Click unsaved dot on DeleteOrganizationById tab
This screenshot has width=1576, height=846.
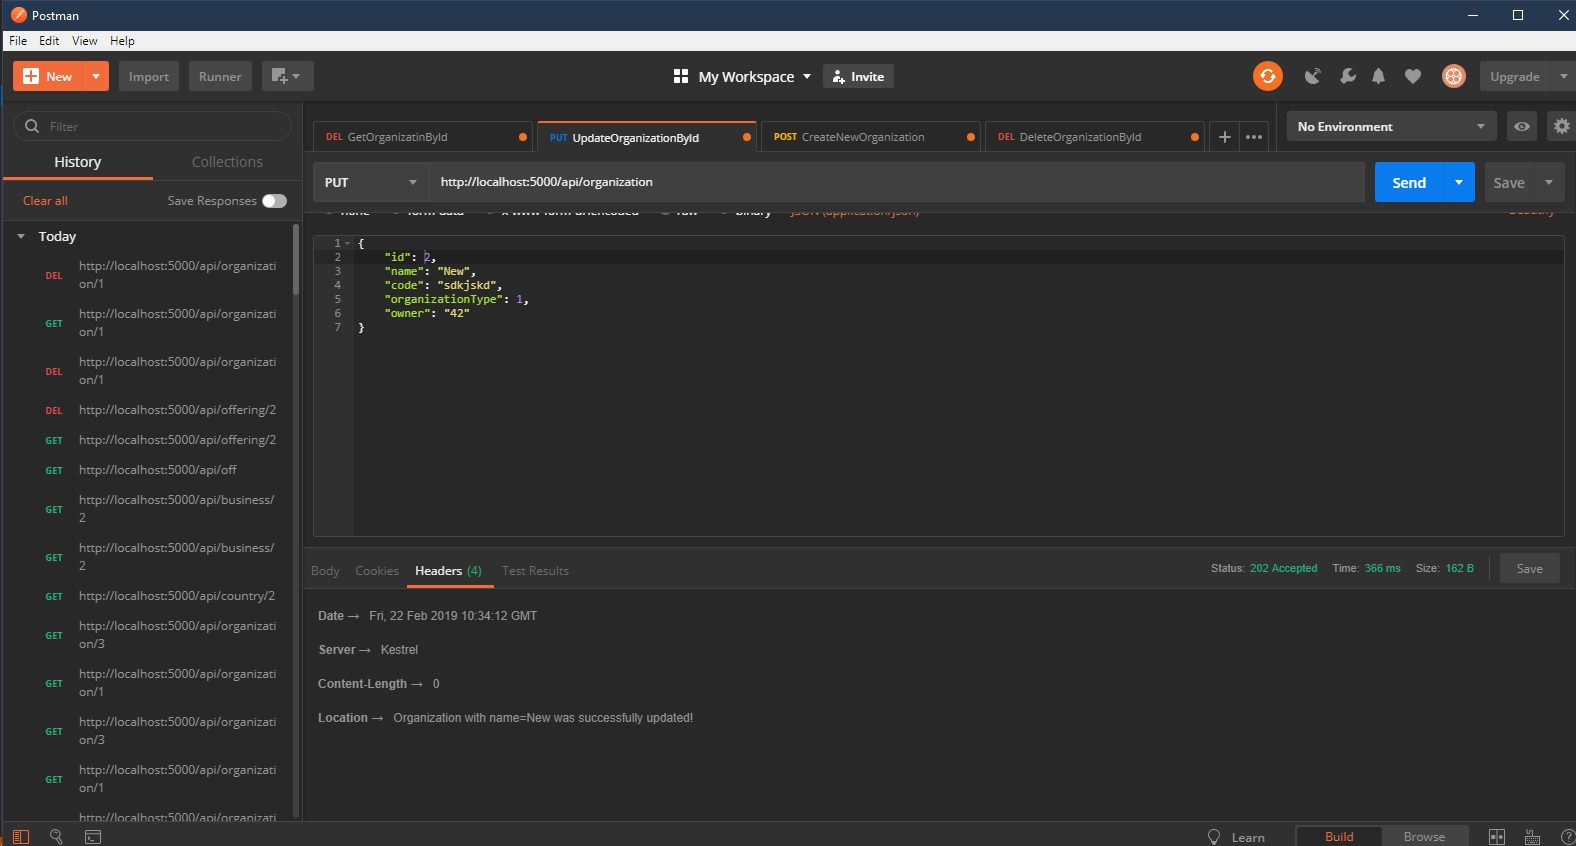1194,137
